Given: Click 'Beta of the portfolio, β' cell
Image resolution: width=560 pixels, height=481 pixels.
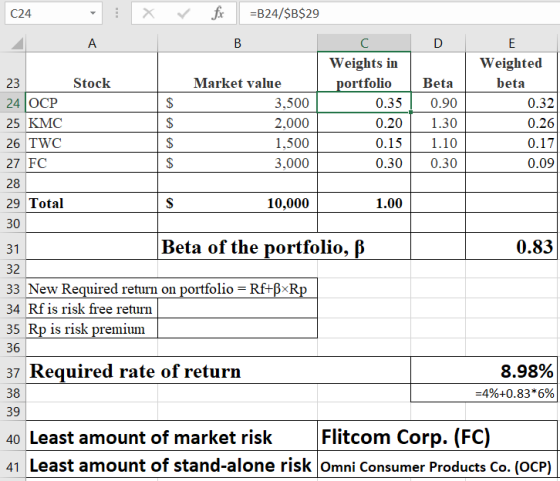Looking at the screenshot, I should tap(284, 247).
